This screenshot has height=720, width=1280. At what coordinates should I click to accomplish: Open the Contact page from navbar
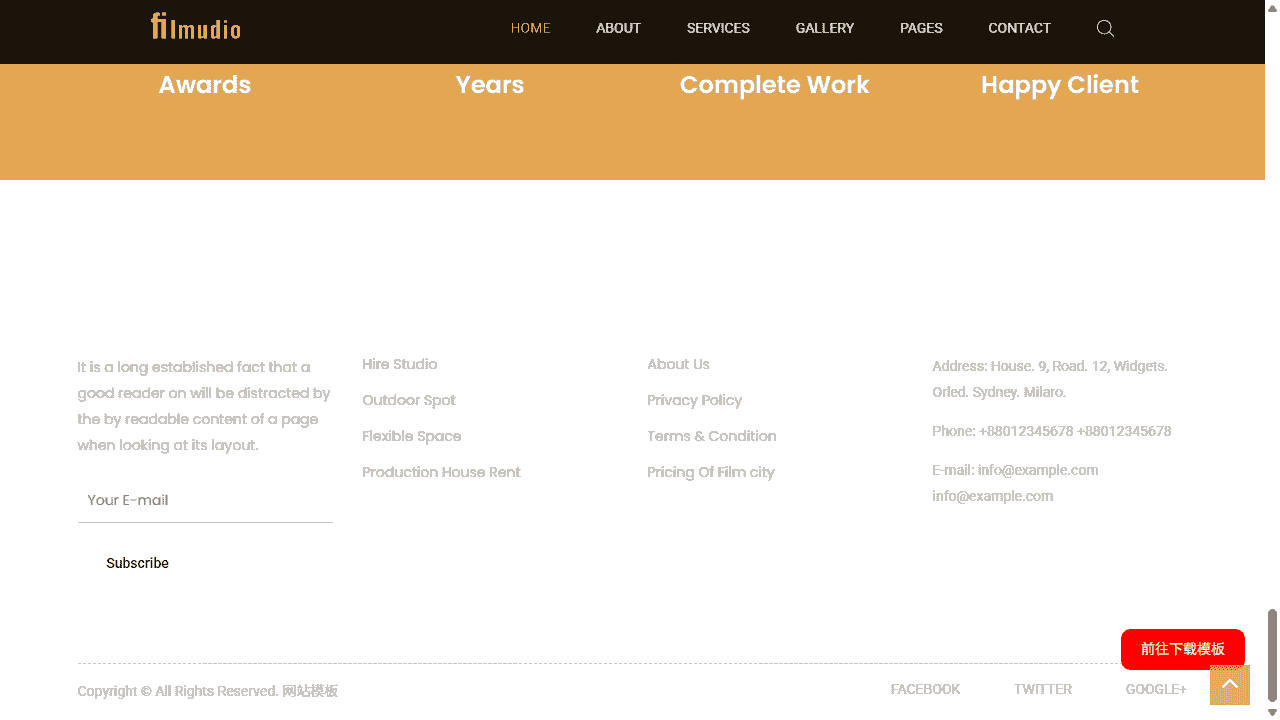tap(1019, 28)
